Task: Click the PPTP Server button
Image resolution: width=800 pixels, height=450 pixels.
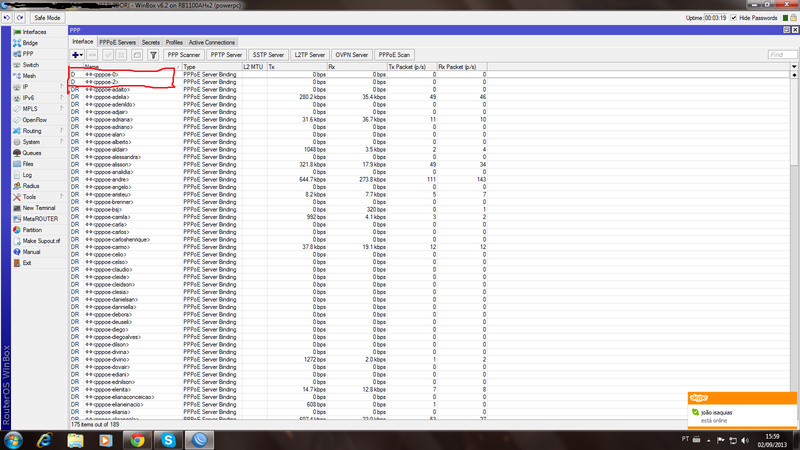Action: (226, 55)
